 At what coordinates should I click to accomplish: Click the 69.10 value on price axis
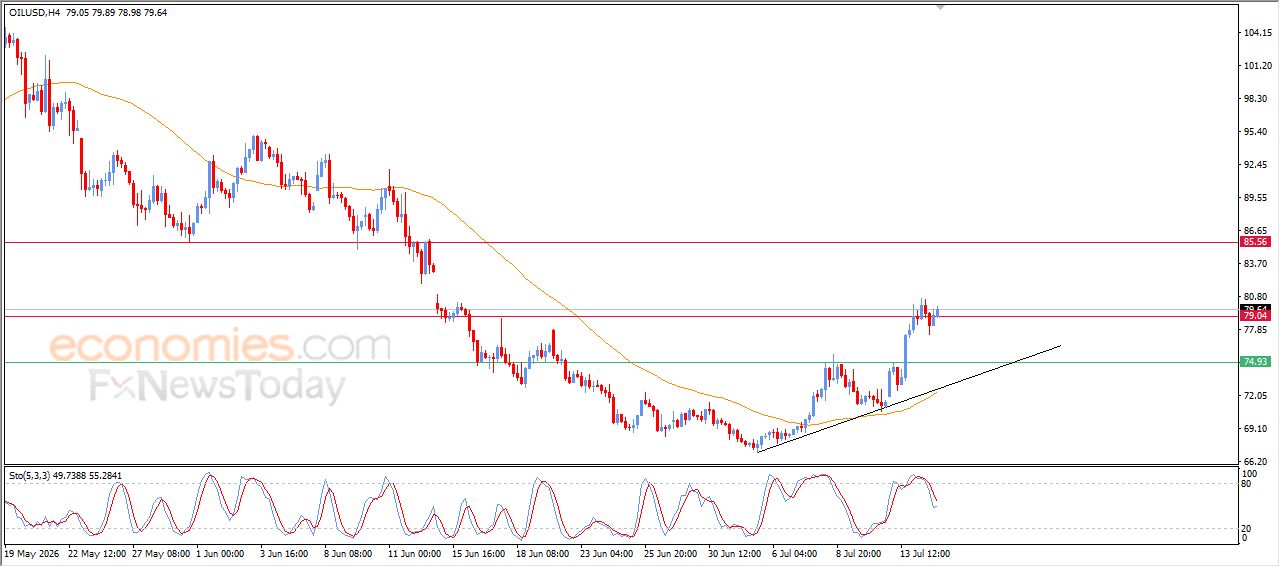[1255, 429]
